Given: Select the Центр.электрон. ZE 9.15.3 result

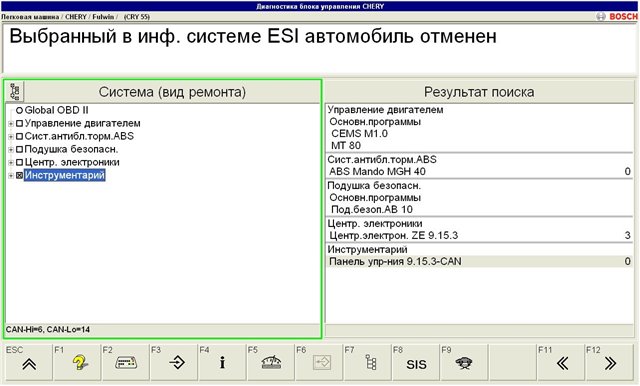Looking at the screenshot, I should click(480, 235).
